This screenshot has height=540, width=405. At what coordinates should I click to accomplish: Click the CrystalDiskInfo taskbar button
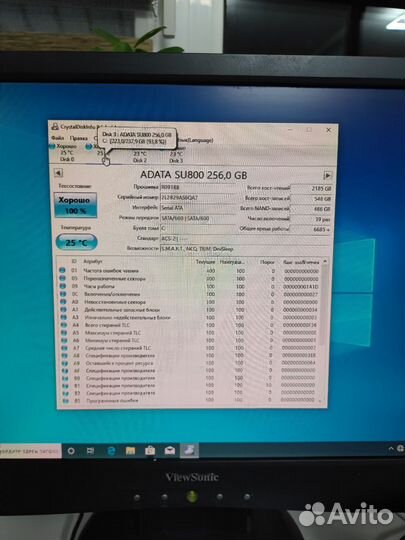189,450
